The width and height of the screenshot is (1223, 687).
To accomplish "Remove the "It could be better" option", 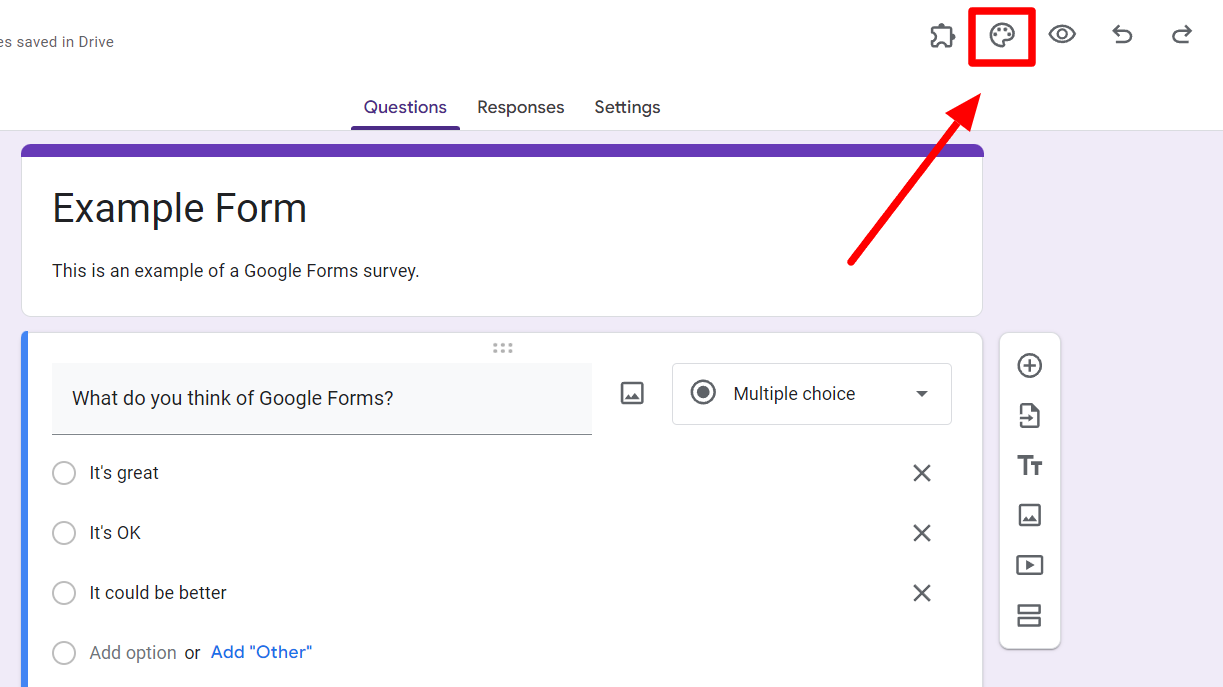I will pos(922,593).
